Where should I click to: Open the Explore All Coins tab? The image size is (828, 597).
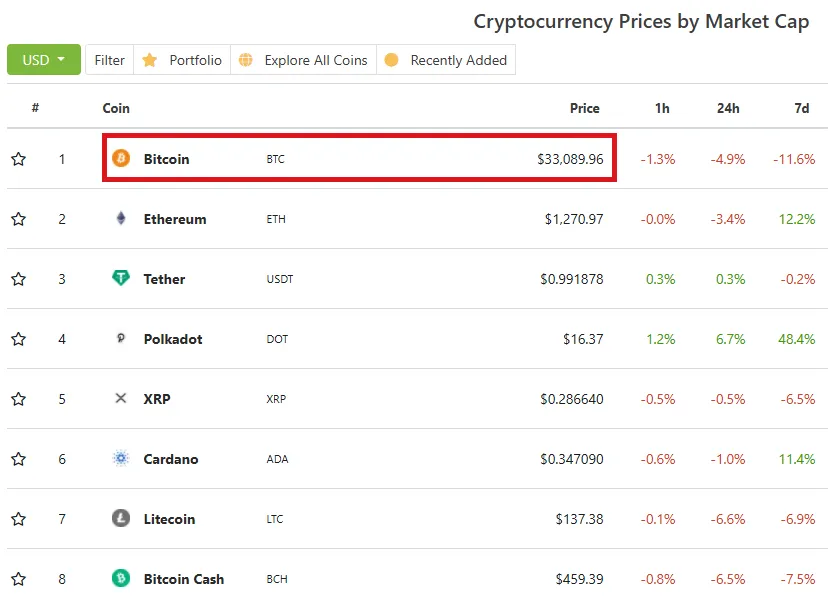click(x=304, y=60)
